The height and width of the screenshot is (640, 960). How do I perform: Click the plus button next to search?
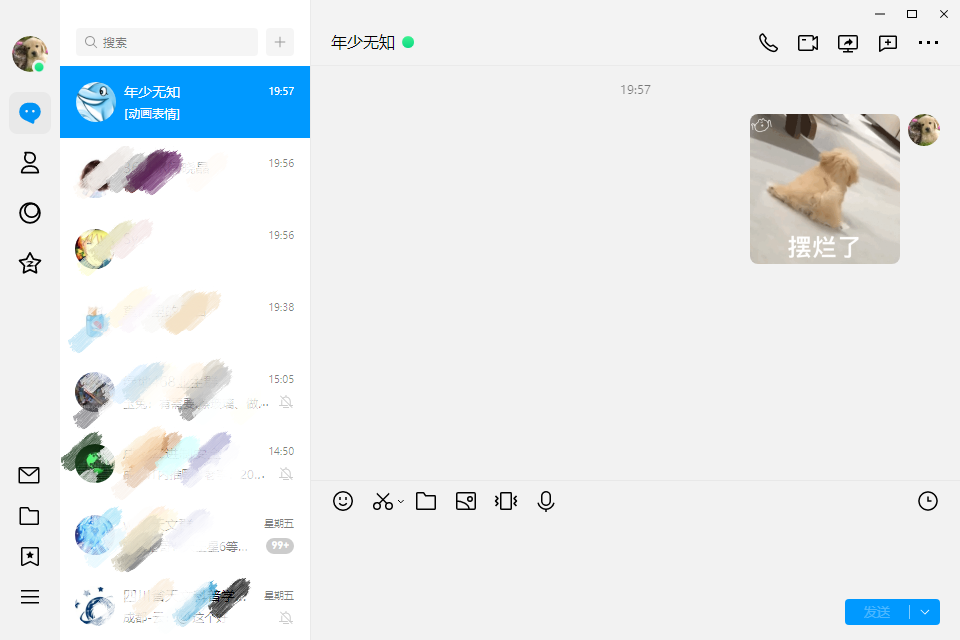(279, 43)
